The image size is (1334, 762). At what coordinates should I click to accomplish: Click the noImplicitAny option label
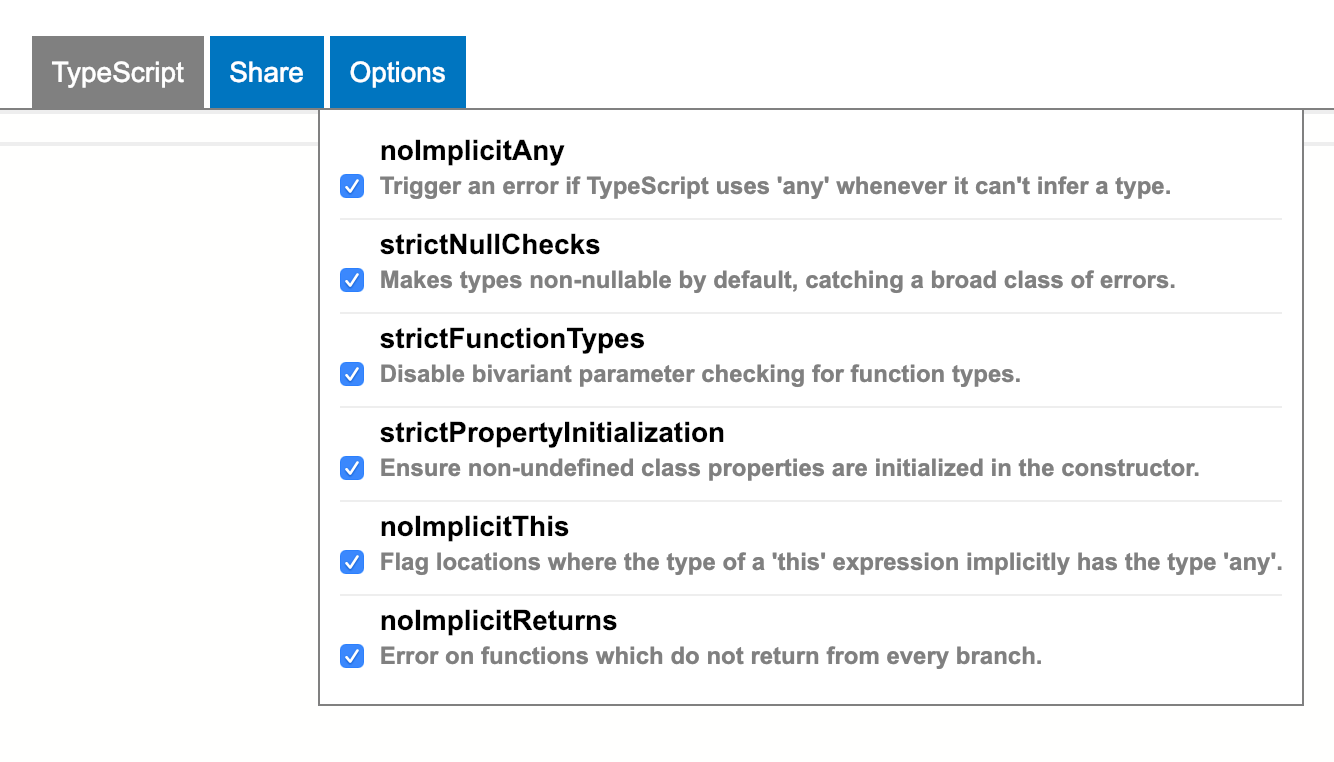472,151
